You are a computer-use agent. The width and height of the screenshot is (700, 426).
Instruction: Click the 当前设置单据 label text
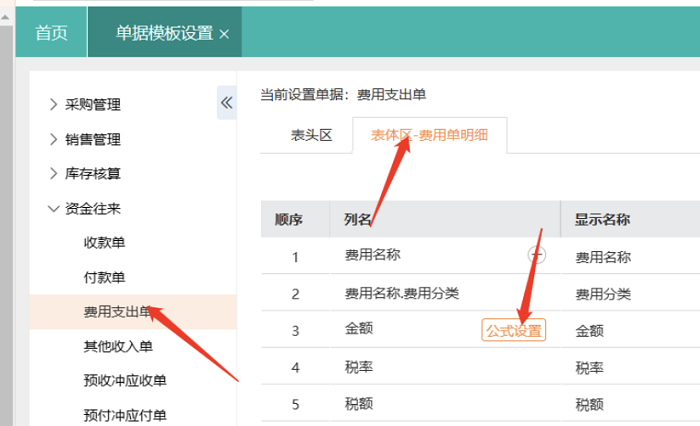305,95
